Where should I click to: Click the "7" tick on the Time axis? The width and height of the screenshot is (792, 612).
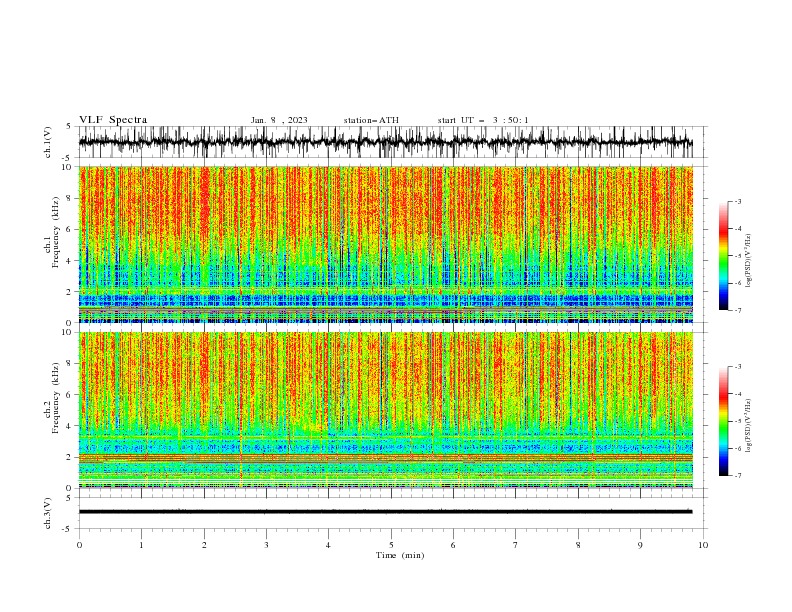pyautogui.click(x=516, y=545)
